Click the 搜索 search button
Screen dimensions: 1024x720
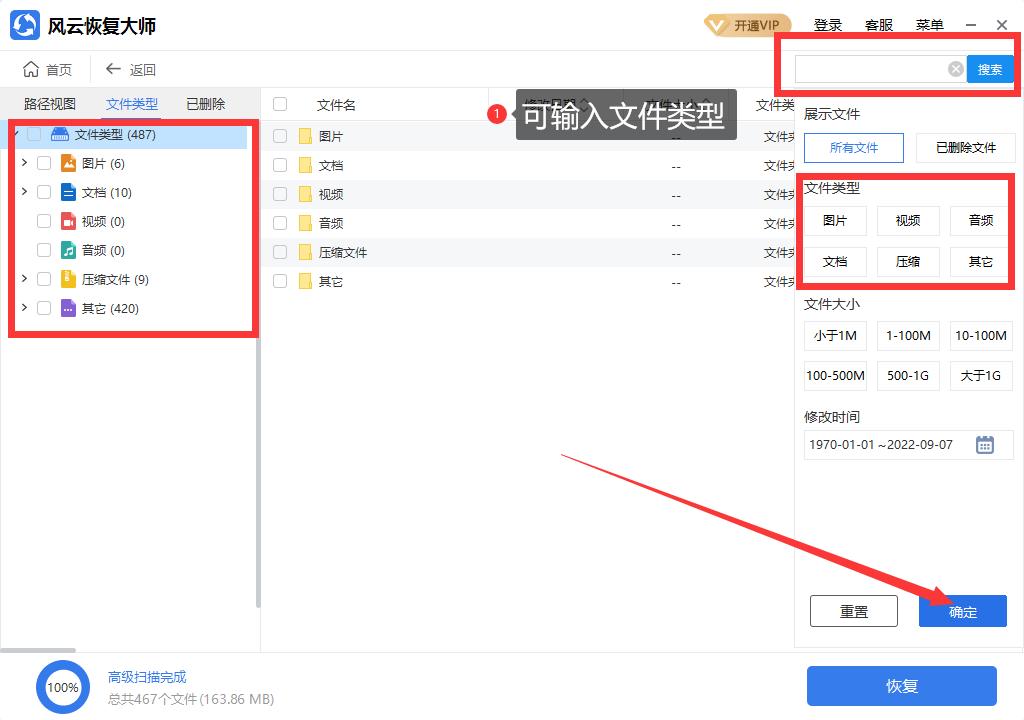click(990, 69)
